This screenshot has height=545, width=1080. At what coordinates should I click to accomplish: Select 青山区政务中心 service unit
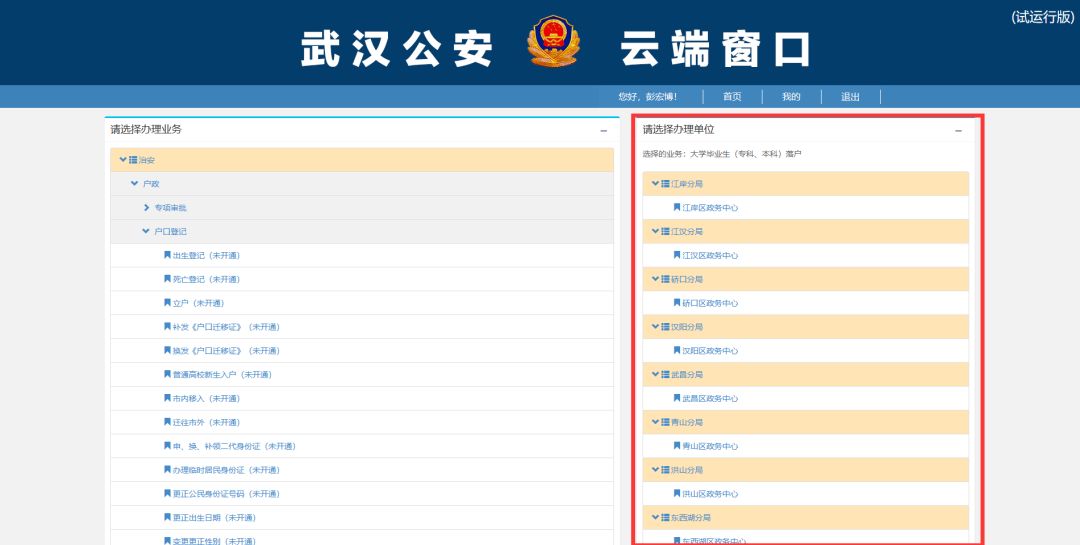click(710, 446)
